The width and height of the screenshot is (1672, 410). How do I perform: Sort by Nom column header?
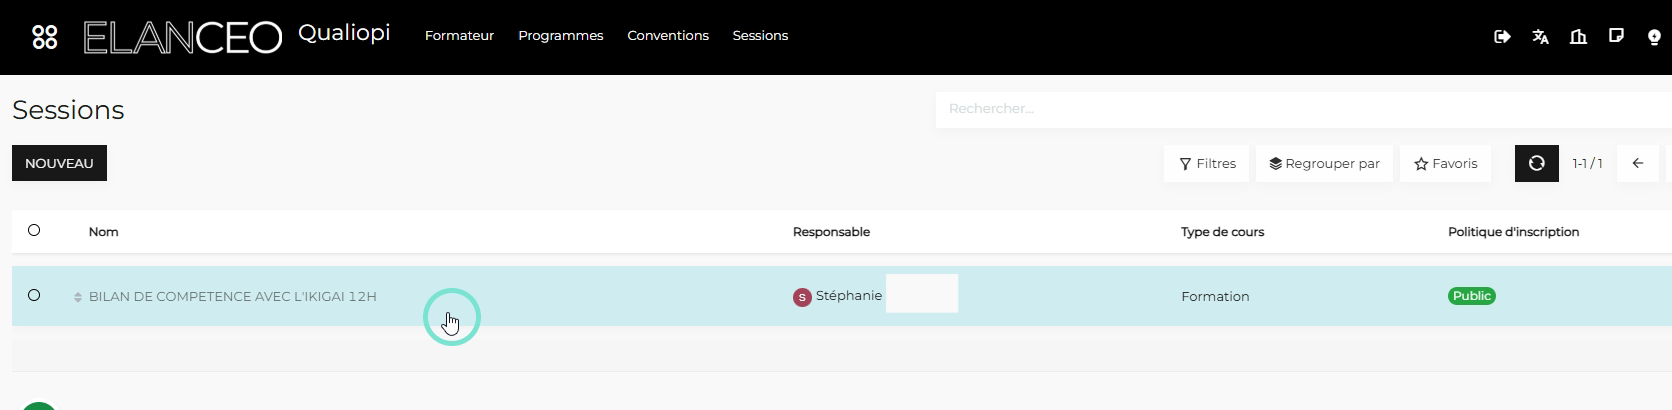tap(104, 232)
